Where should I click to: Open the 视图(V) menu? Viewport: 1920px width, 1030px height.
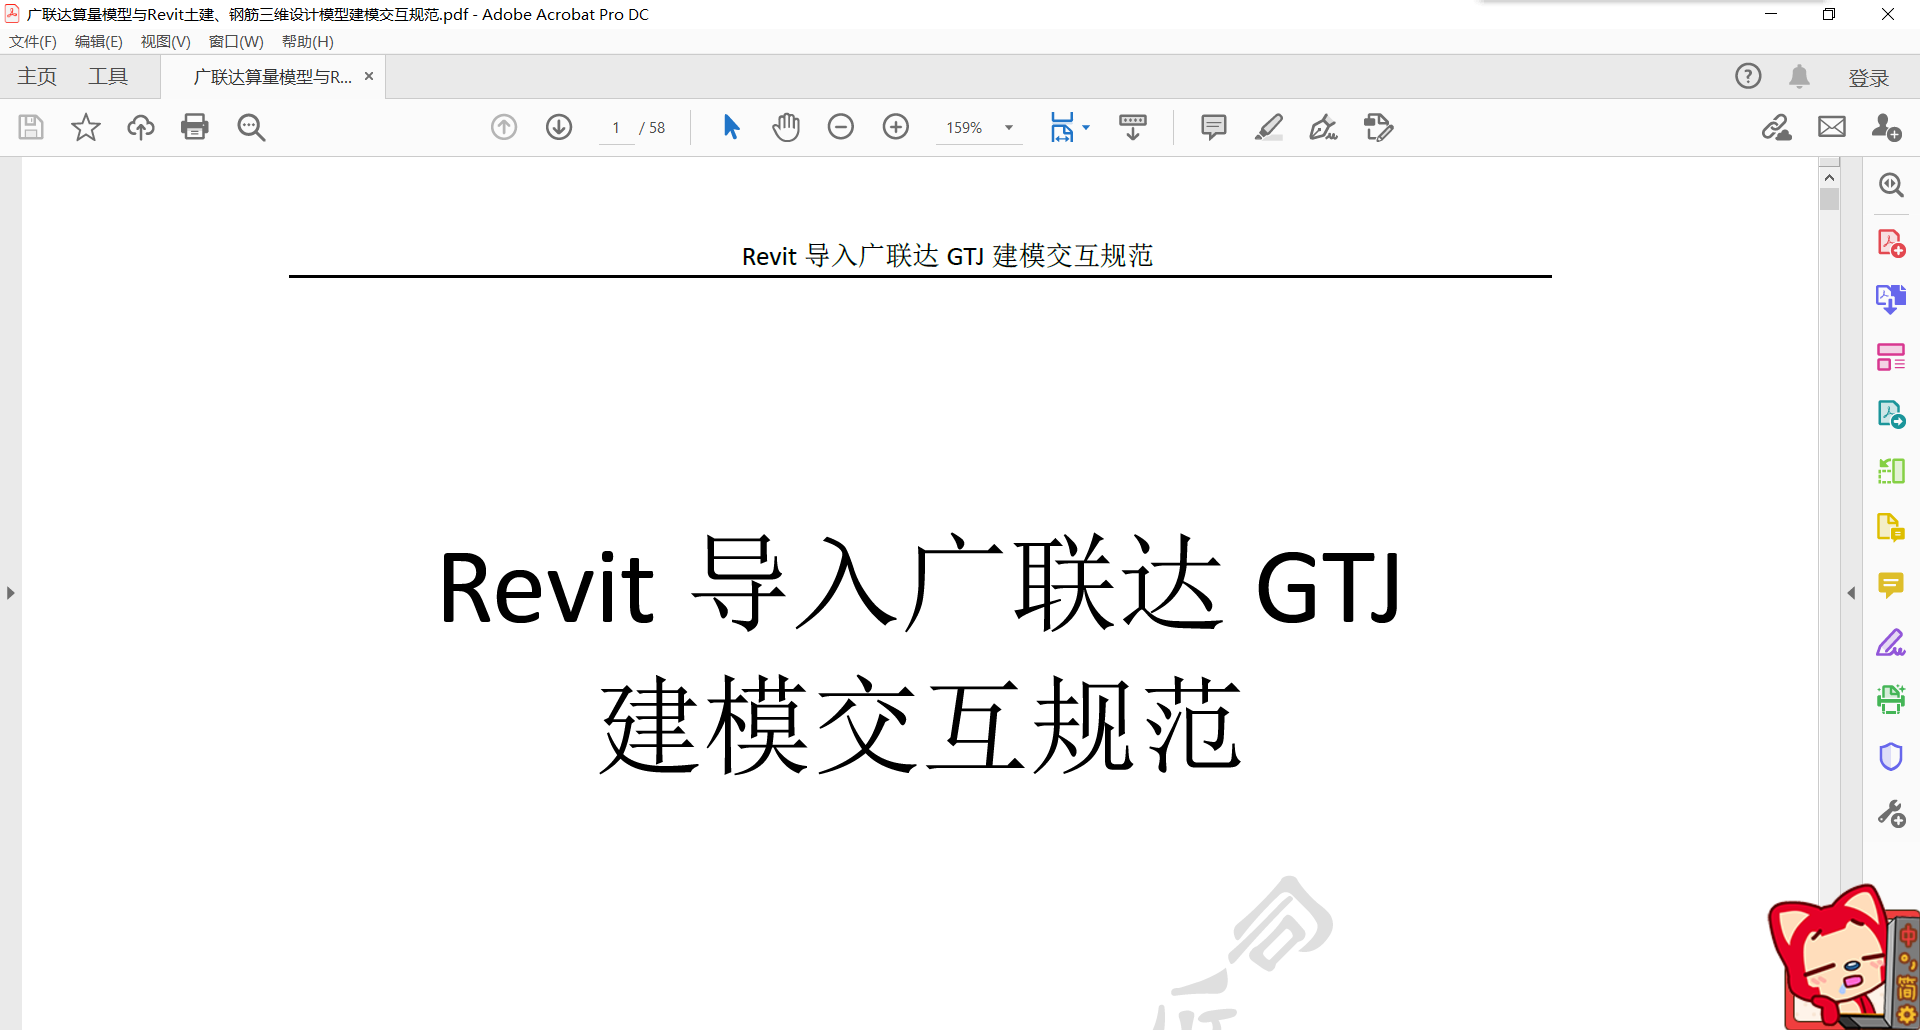165,41
